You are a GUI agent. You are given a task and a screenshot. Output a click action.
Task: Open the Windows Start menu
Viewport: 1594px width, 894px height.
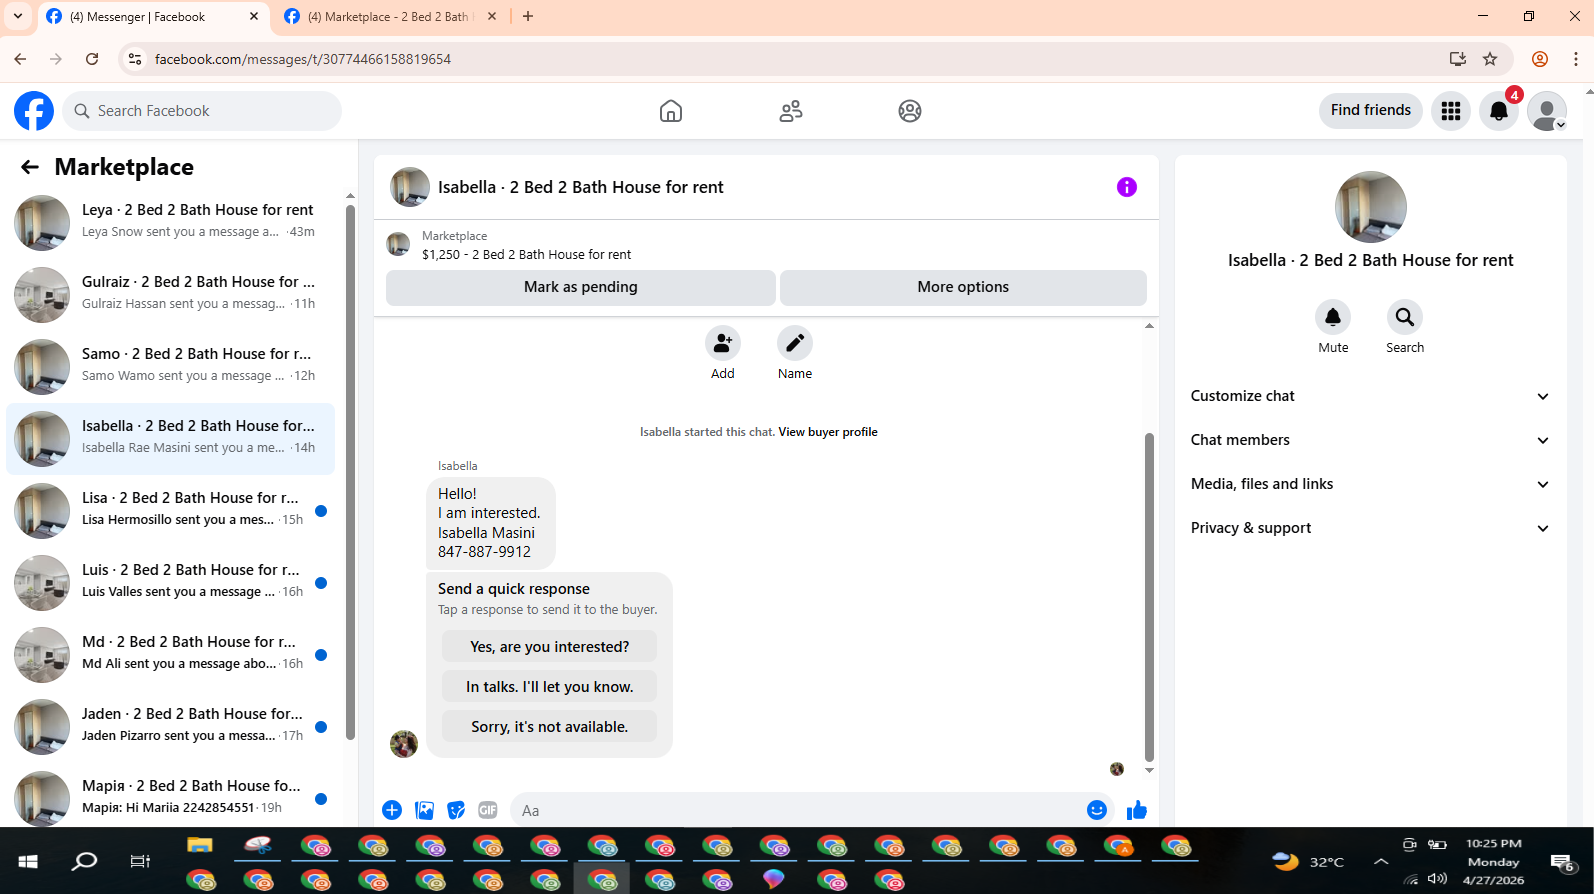pyautogui.click(x=28, y=861)
